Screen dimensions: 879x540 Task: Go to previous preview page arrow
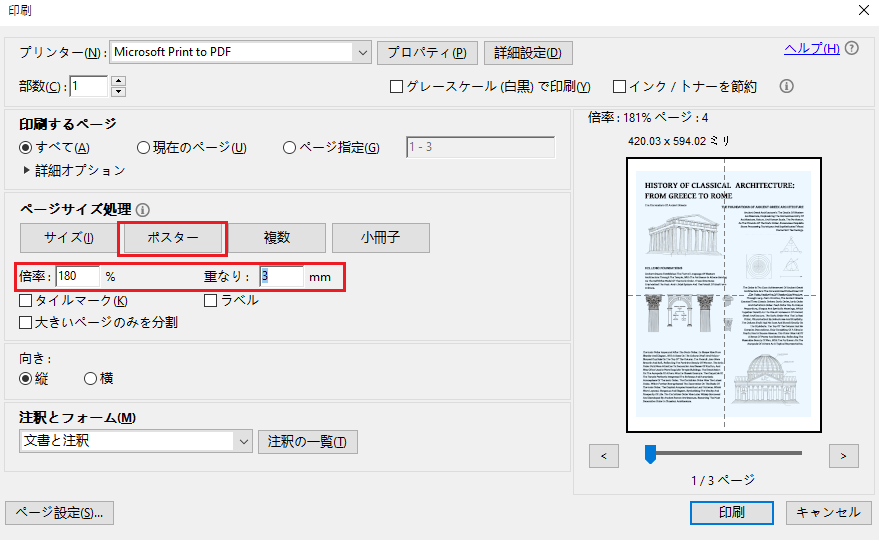click(604, 456)
